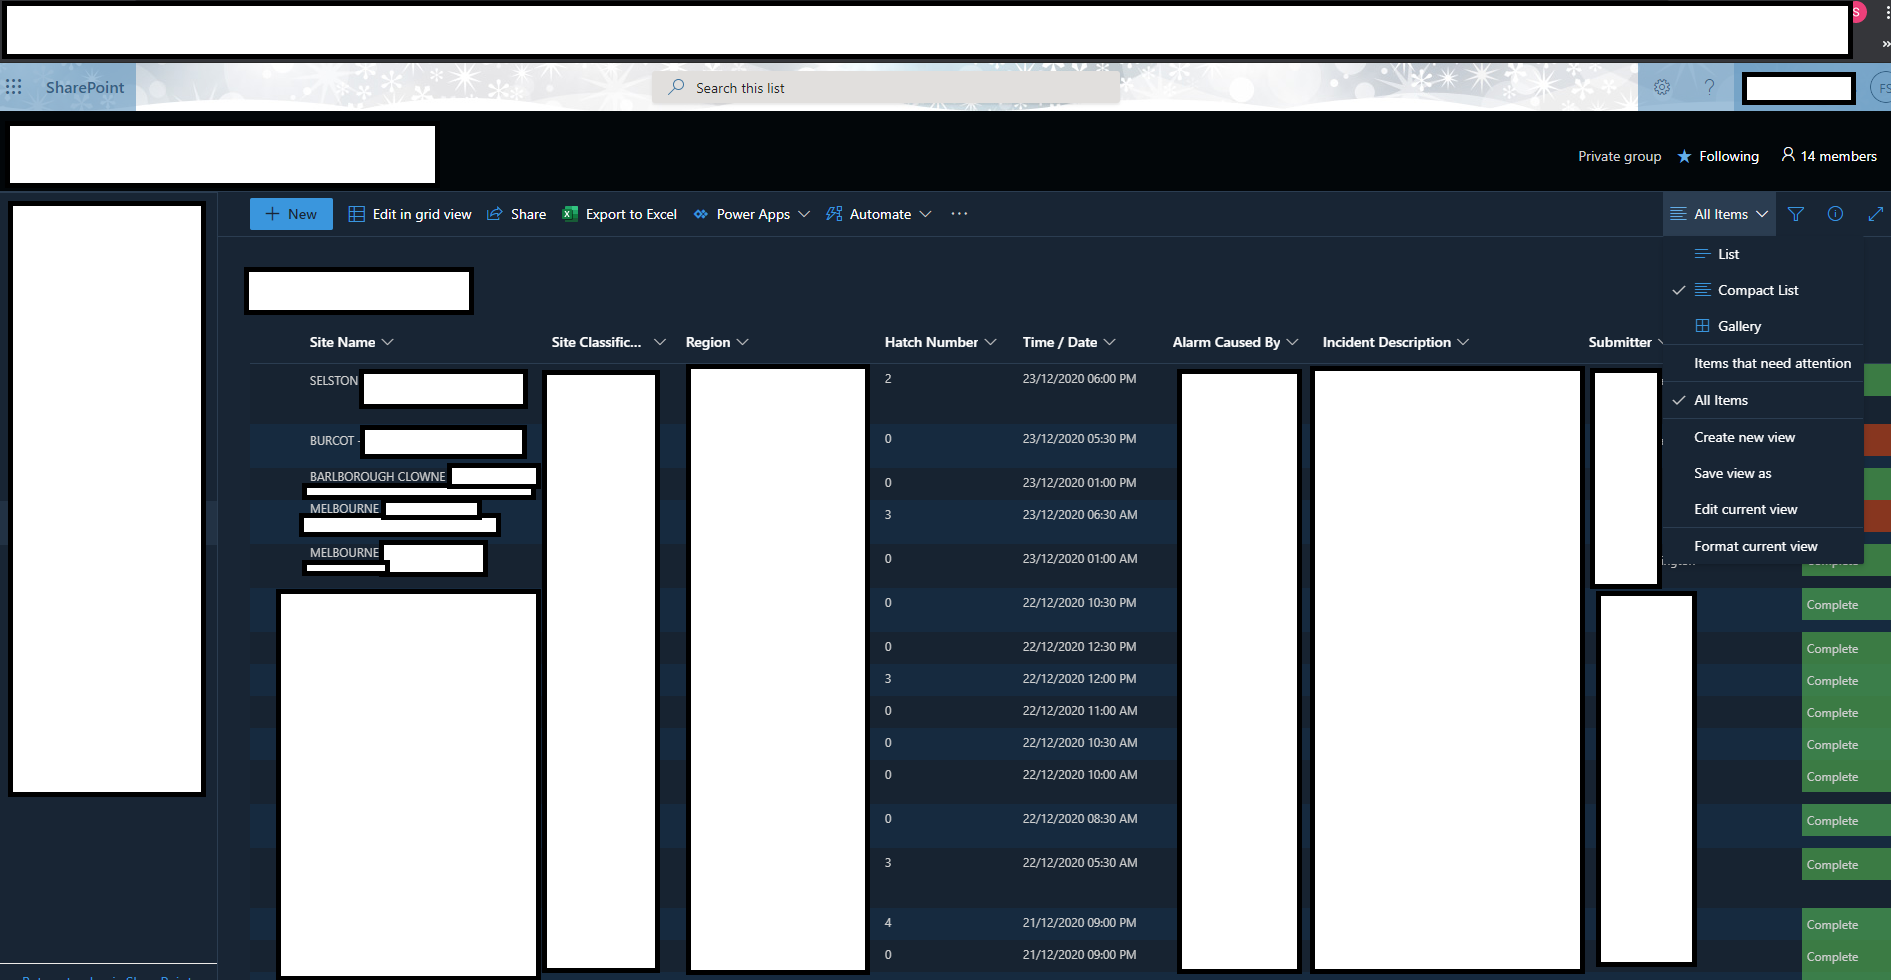The width and height of the screenshot is (1891, 980).
Task: Choose Save view as
Action: tap(1763, 473)
